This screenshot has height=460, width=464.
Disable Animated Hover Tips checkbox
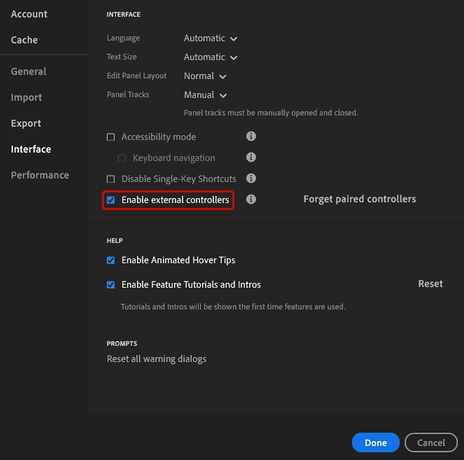[x=111, y=260]
